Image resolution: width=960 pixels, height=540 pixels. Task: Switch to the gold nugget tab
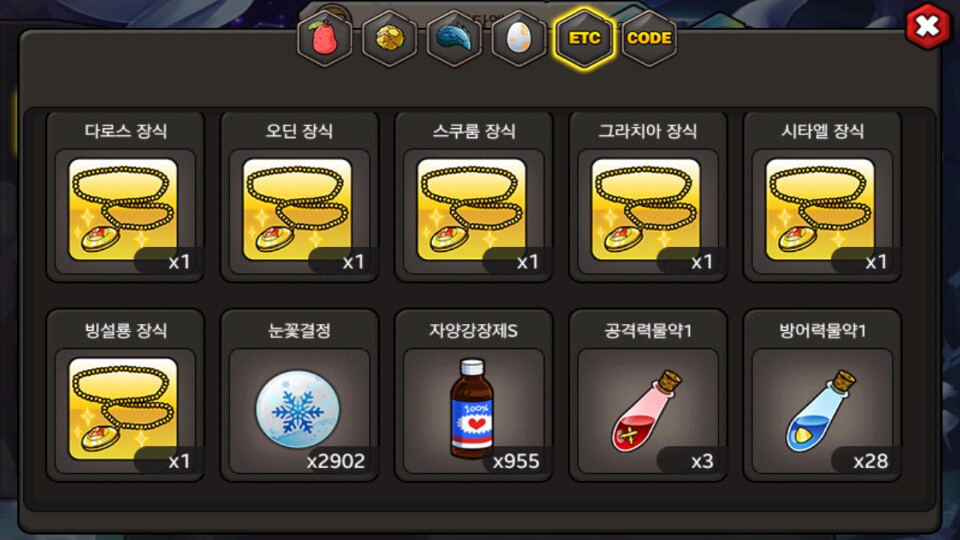389,39
